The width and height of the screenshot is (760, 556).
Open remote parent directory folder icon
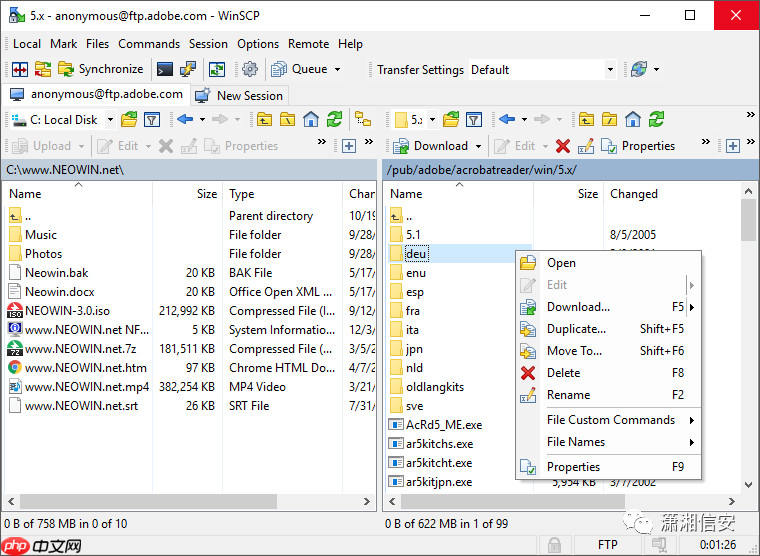tap(585, 120)
